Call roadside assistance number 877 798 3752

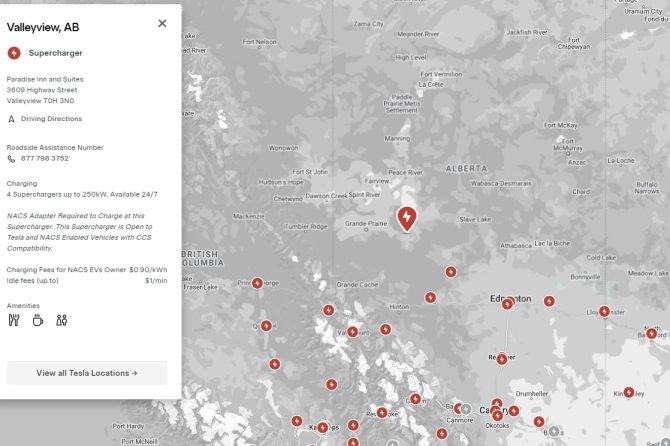[44, 158]
